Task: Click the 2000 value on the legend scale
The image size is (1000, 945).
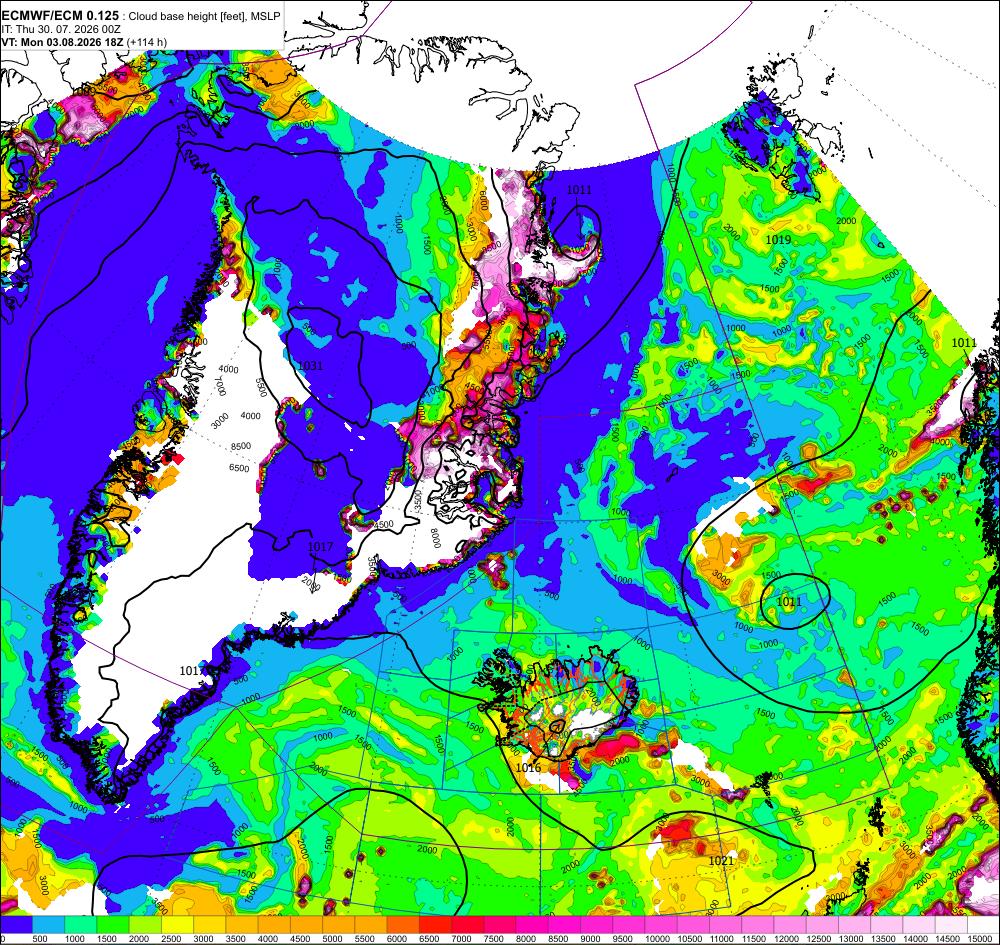Action: point(138,939)
